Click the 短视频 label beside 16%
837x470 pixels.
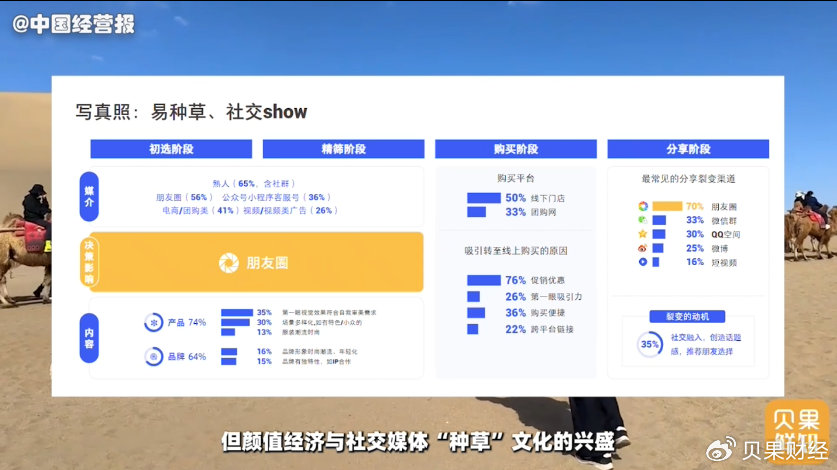pyautogui.click(x=724, y=262)
